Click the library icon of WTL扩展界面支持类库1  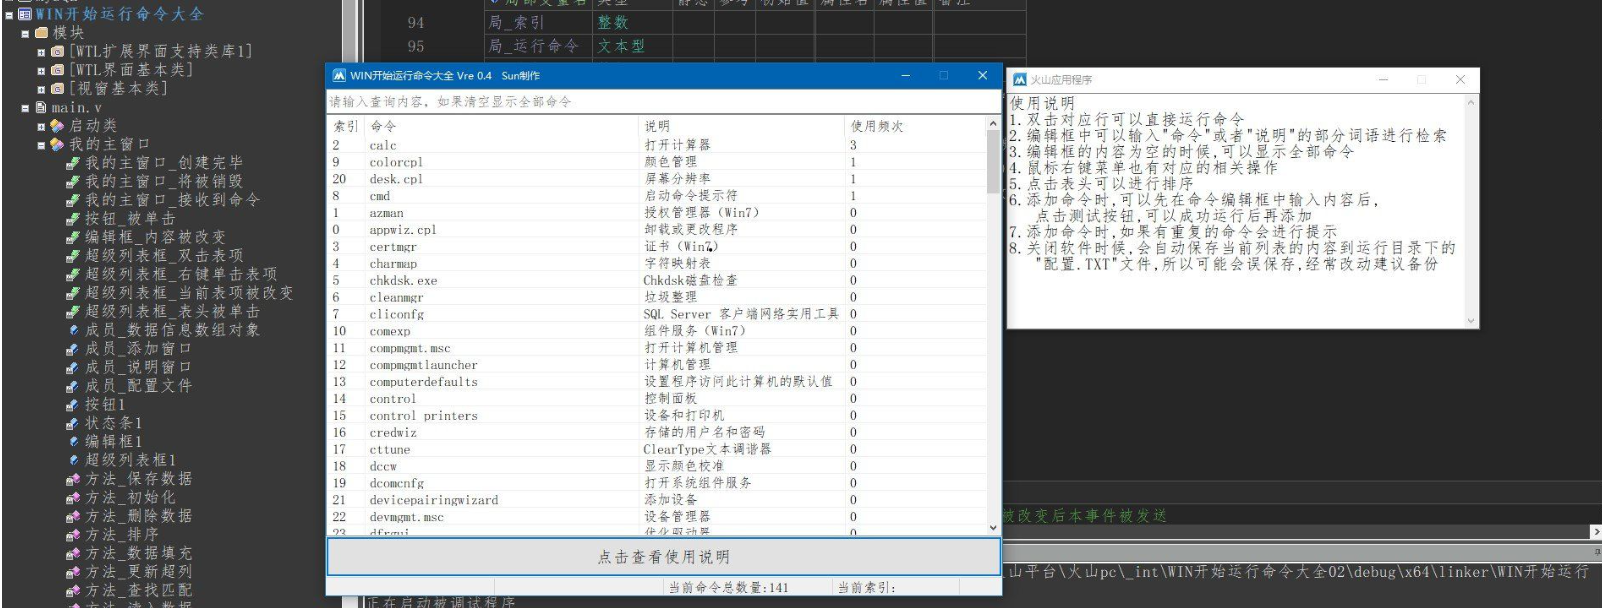click(x=57, y=52)
